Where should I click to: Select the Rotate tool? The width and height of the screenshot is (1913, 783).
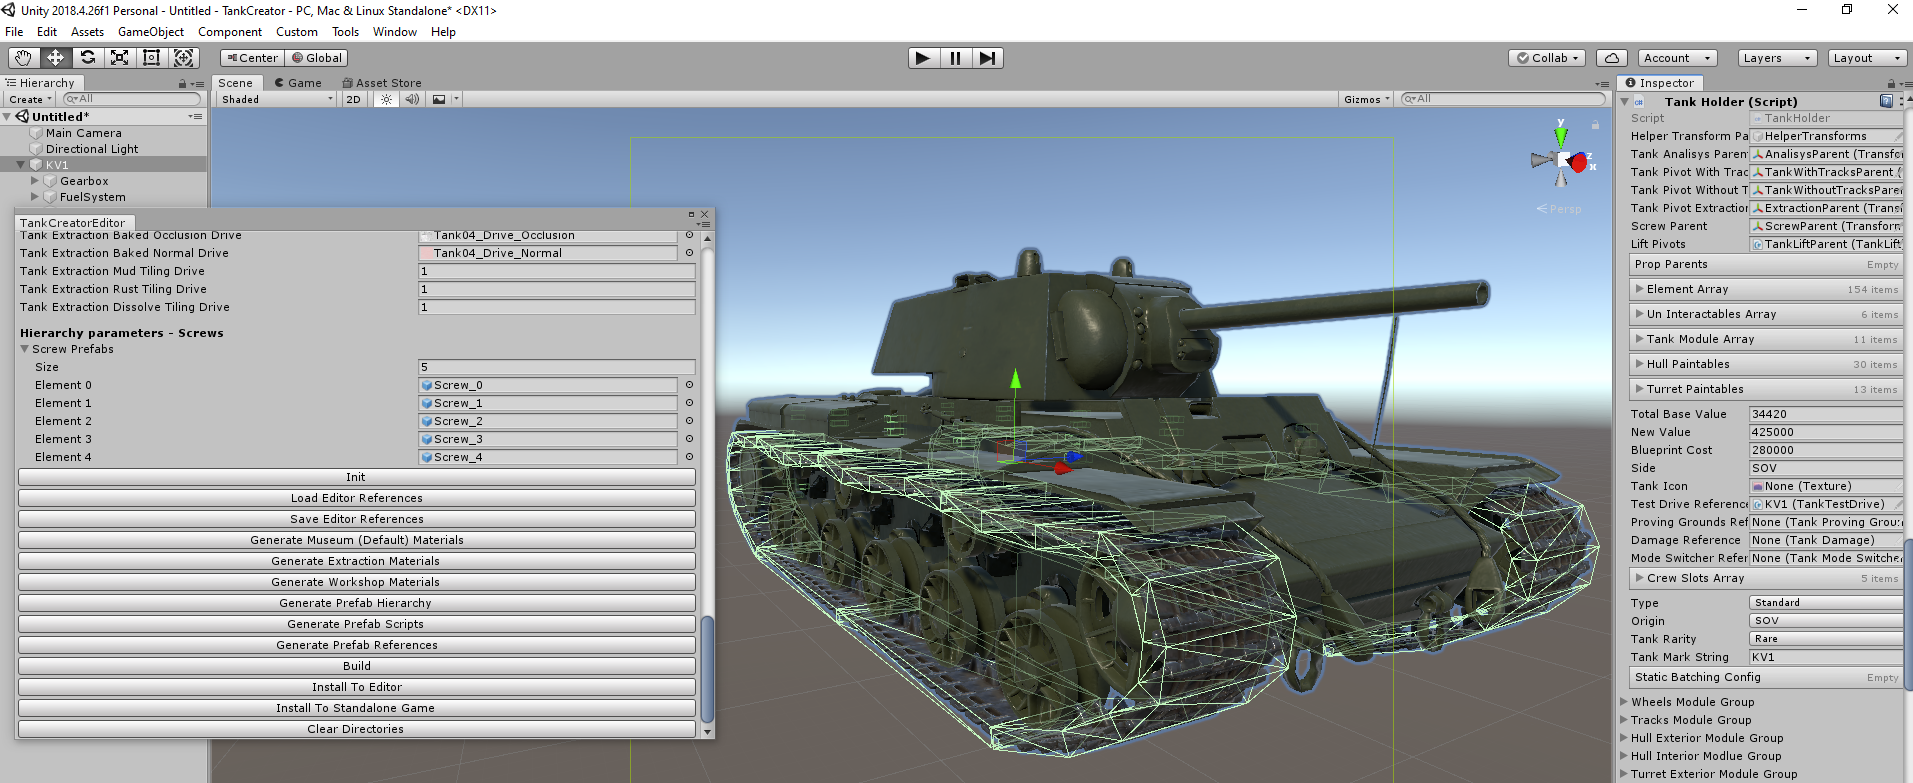point(87,58)
